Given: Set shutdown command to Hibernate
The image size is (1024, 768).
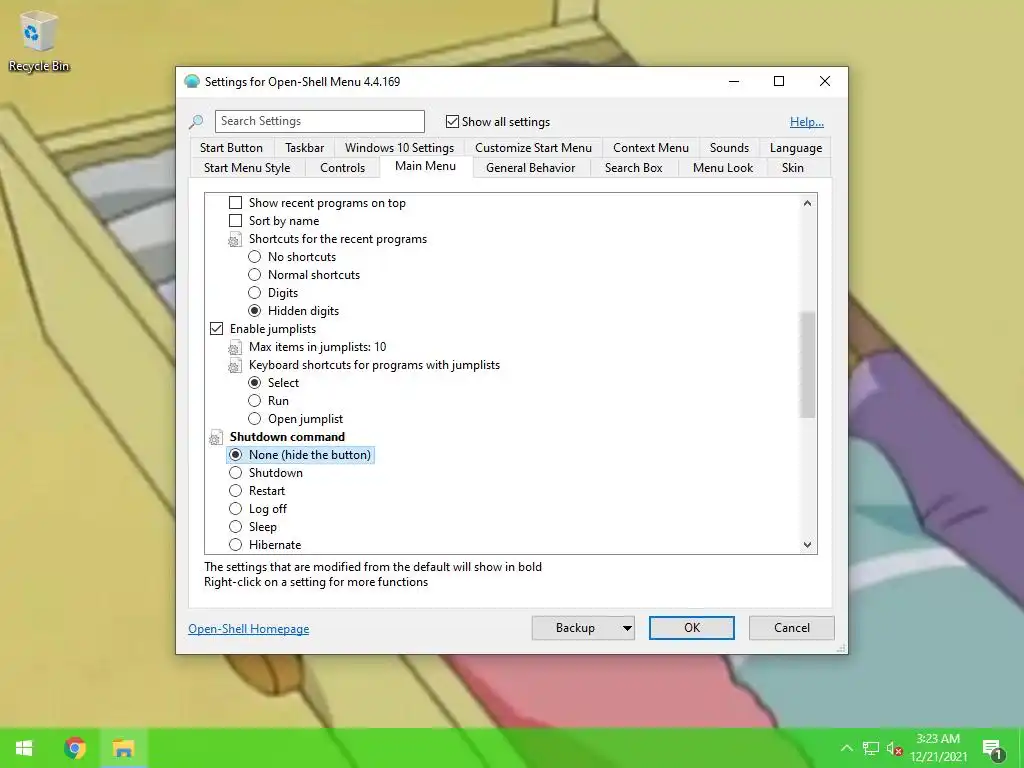Looking at the screenshot, I should point(236,545).
